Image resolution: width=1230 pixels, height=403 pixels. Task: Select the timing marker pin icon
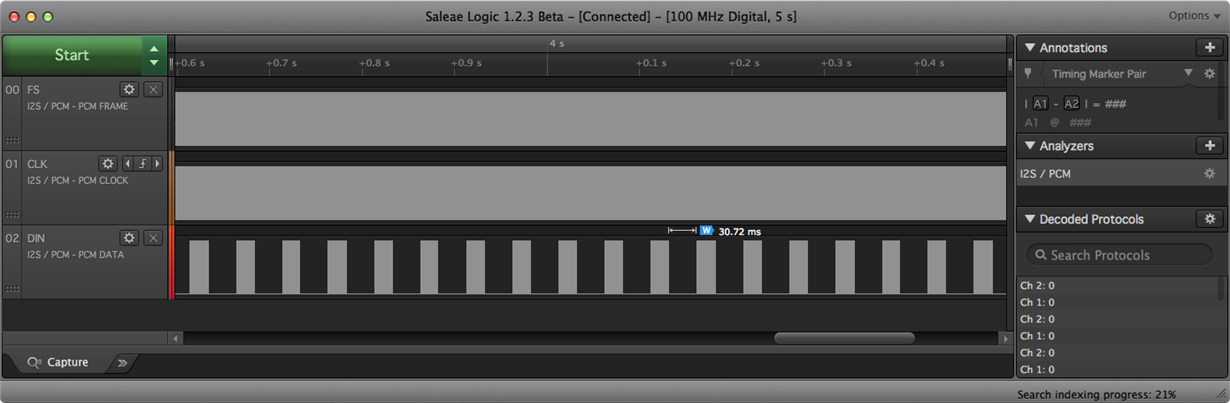pyautogui.click(x=1028, y=73)
